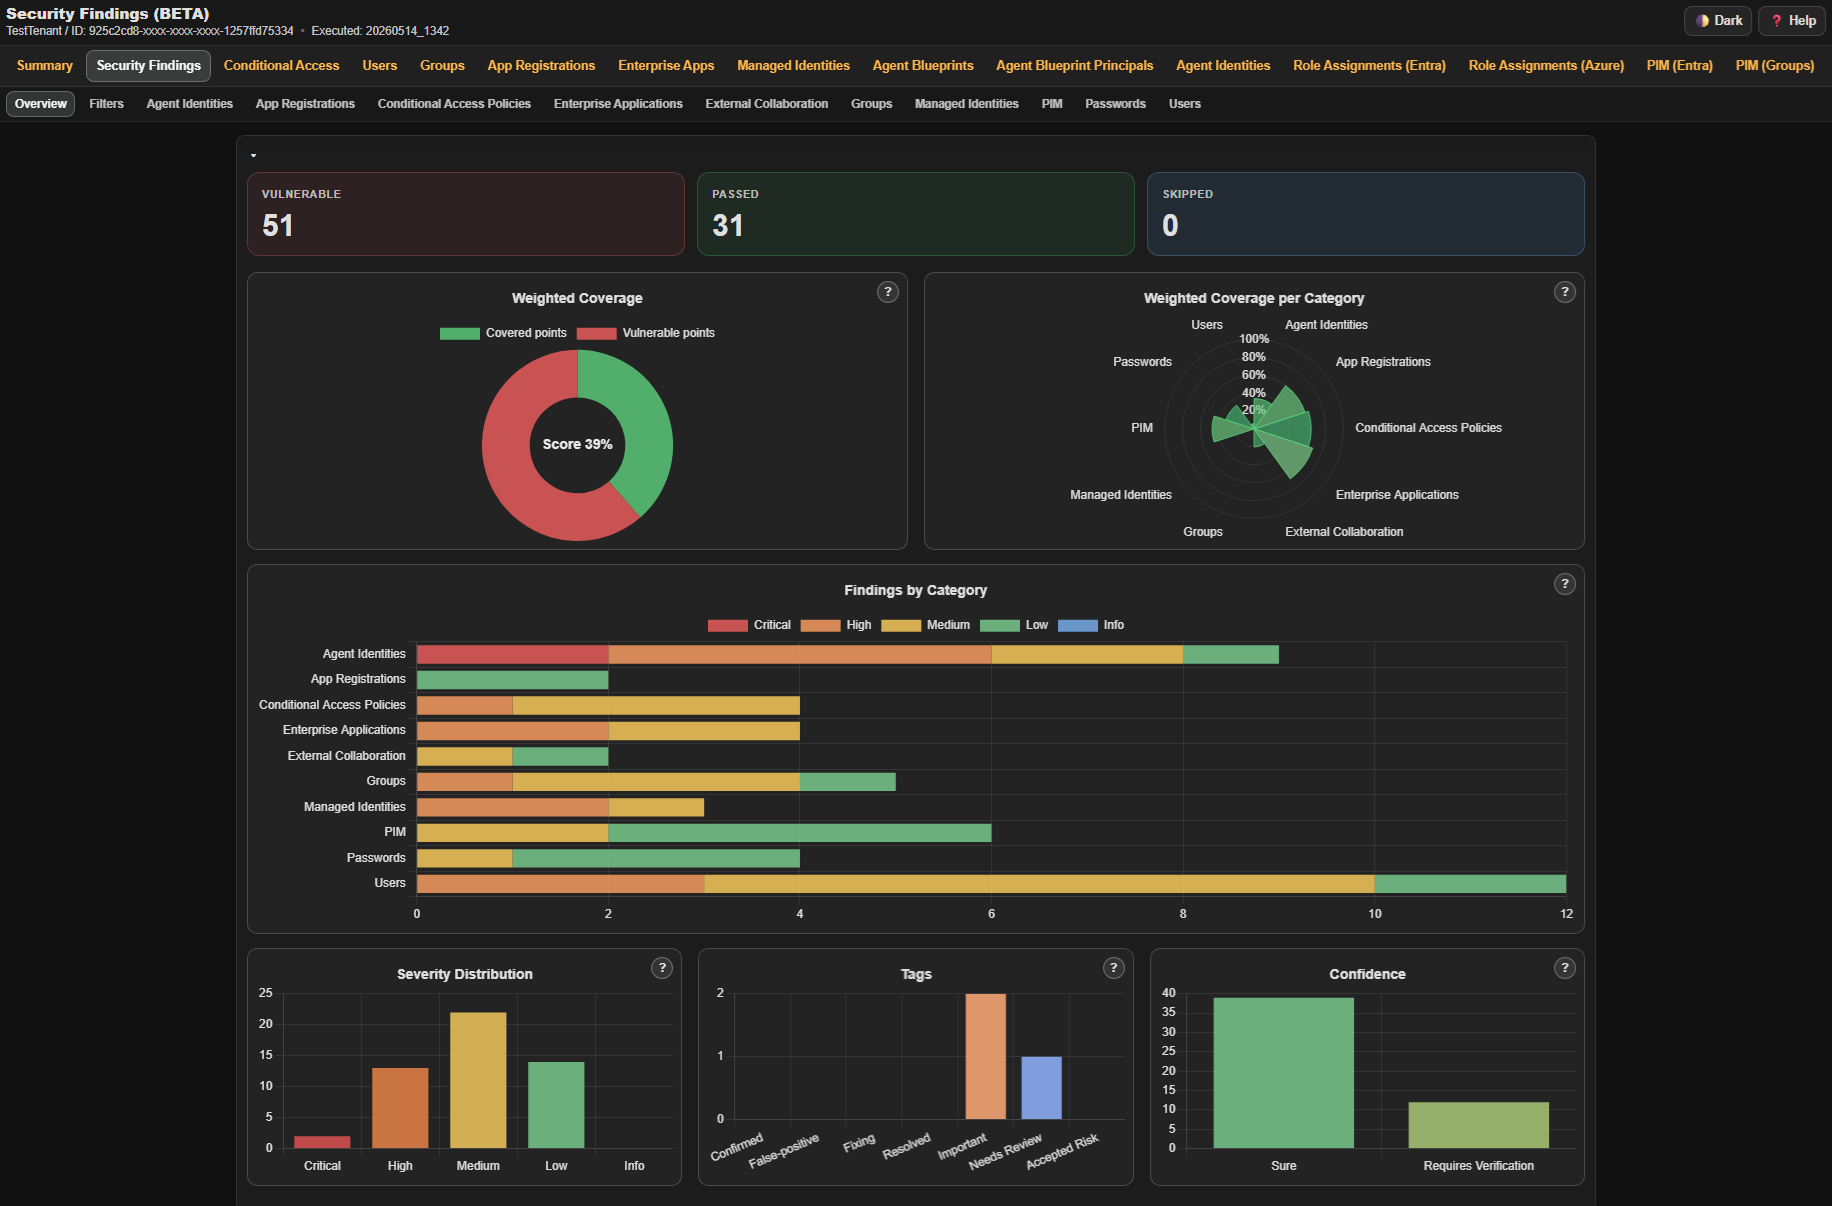Viewport: 1832px width, 1206px height.
Task: Toggle Info legend in Findings by Category
Action: pyautogui.click(x=1091, y=625)
